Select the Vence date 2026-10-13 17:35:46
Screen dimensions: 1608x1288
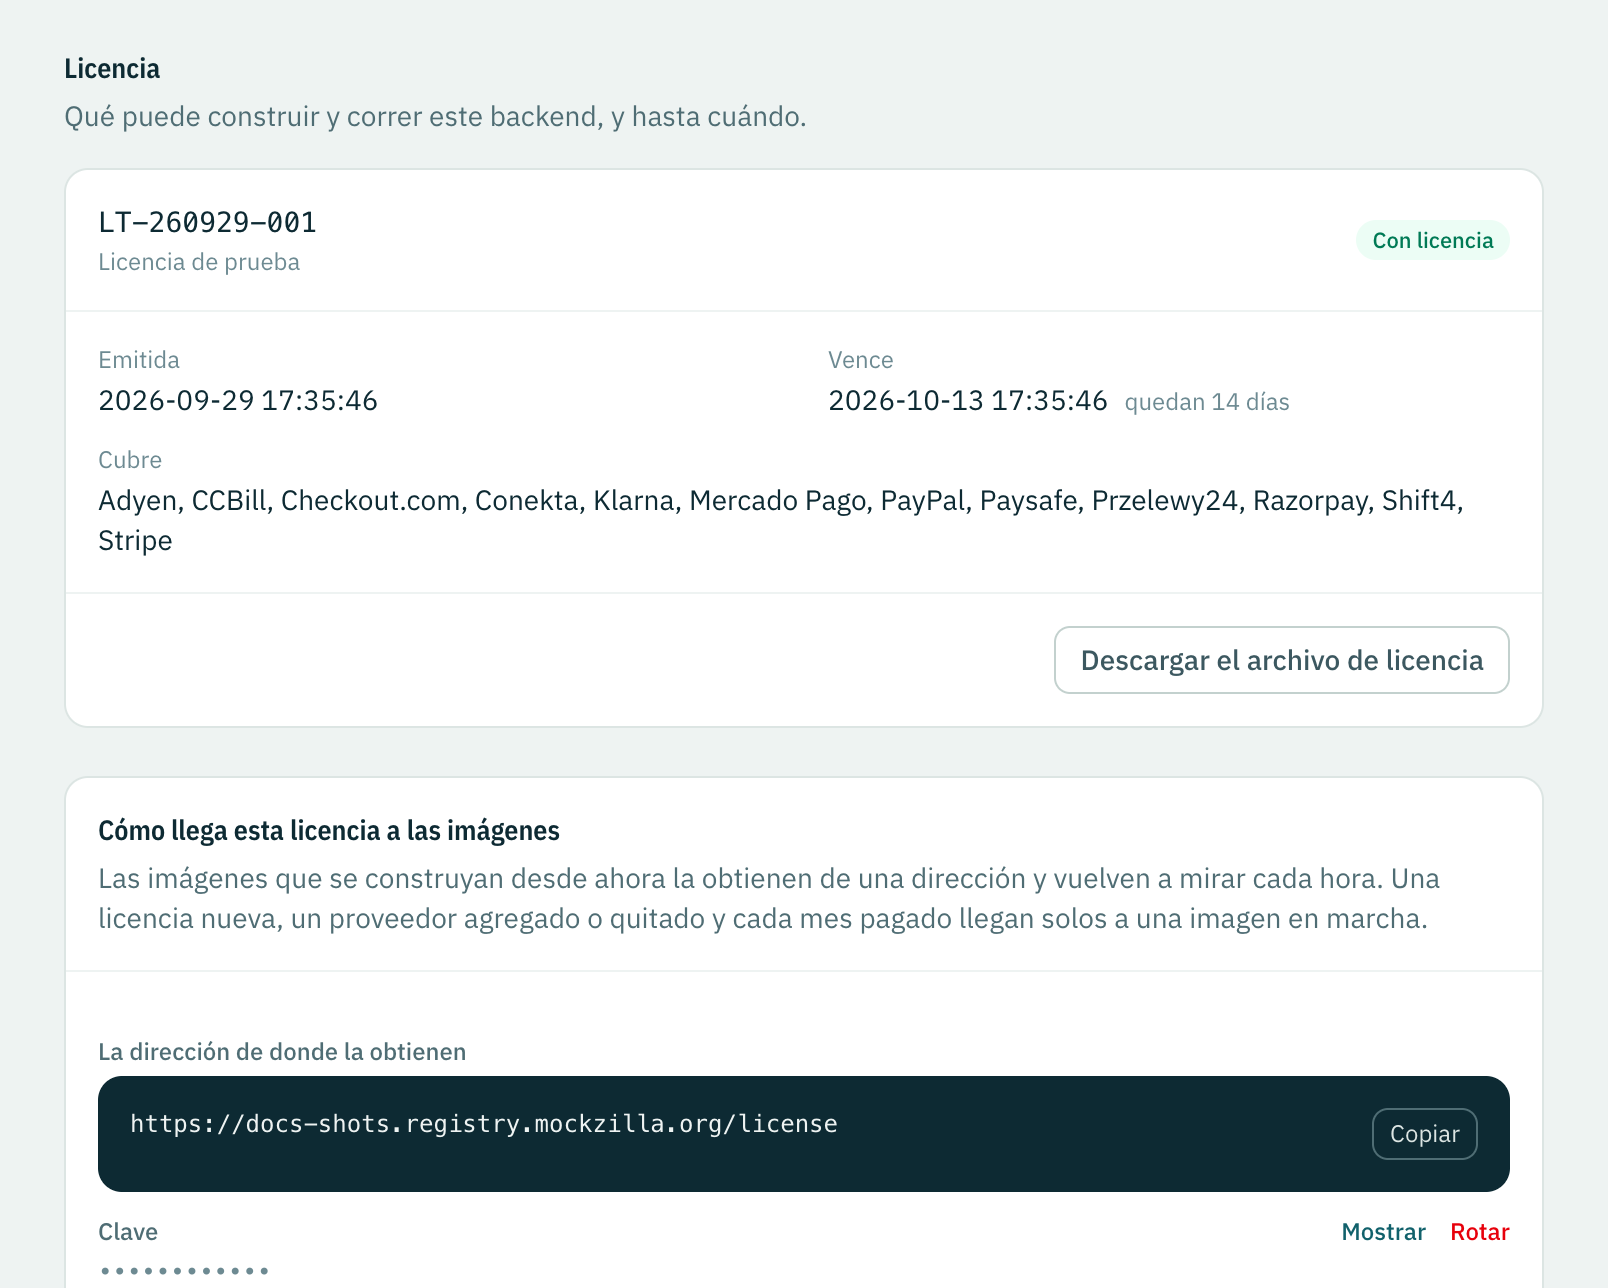point(967,401)
